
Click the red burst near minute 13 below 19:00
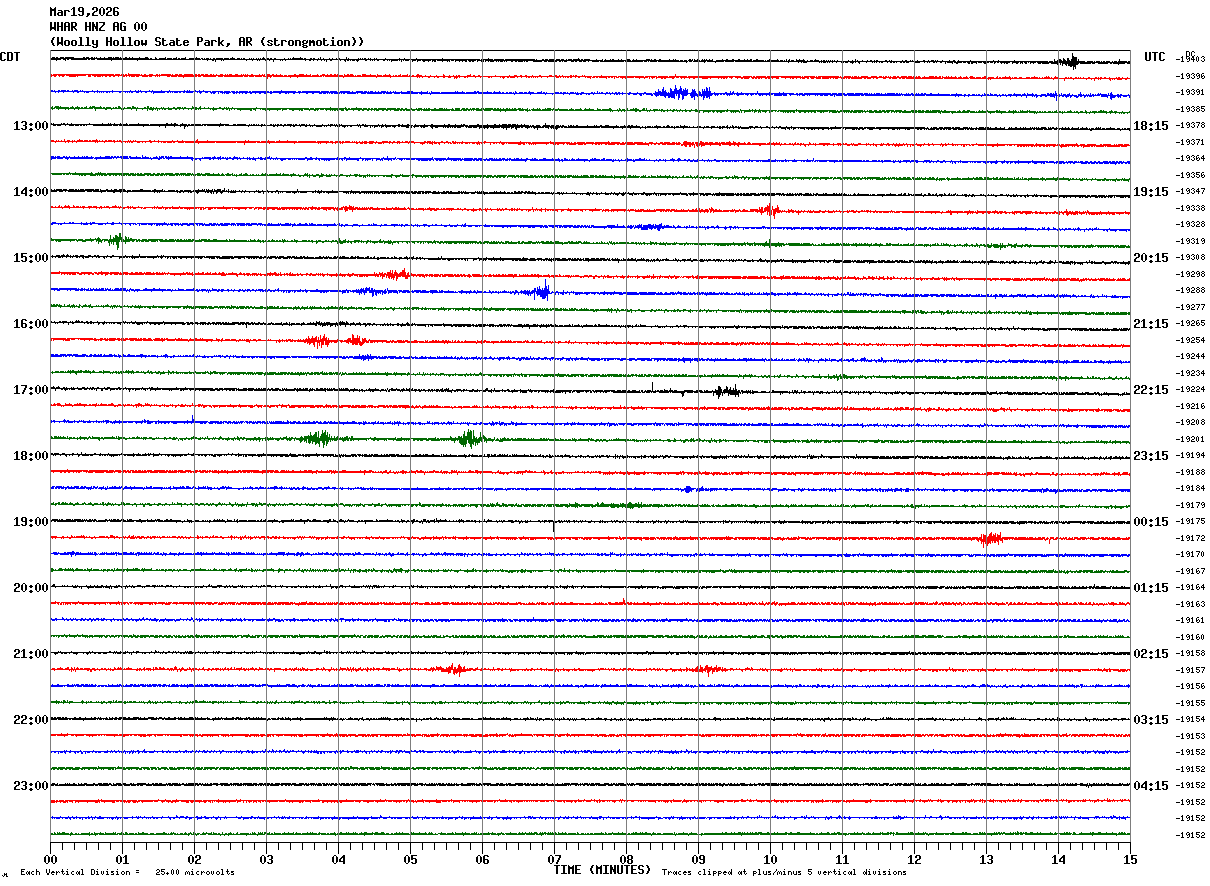tap(991, 538)
